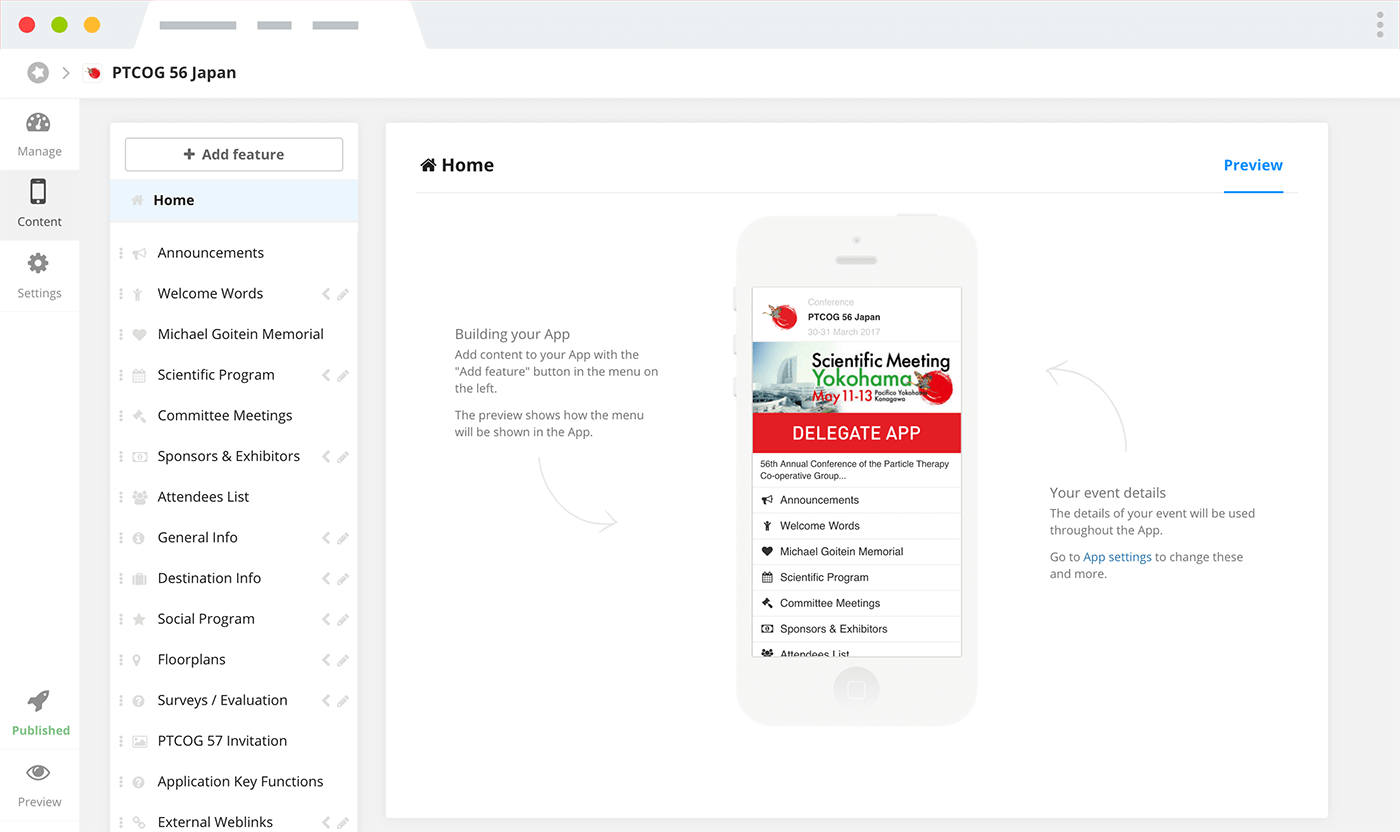The image size is (1400, 832).
Task: Click the Add feature button
Action: [x=234, y=155]
